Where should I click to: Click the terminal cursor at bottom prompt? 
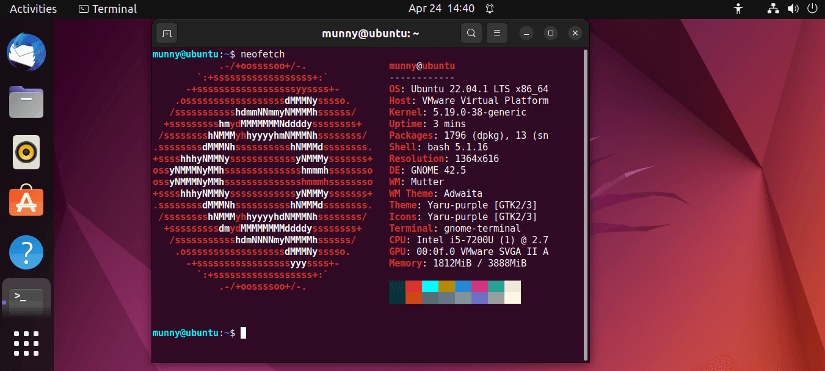pos(243,333)
